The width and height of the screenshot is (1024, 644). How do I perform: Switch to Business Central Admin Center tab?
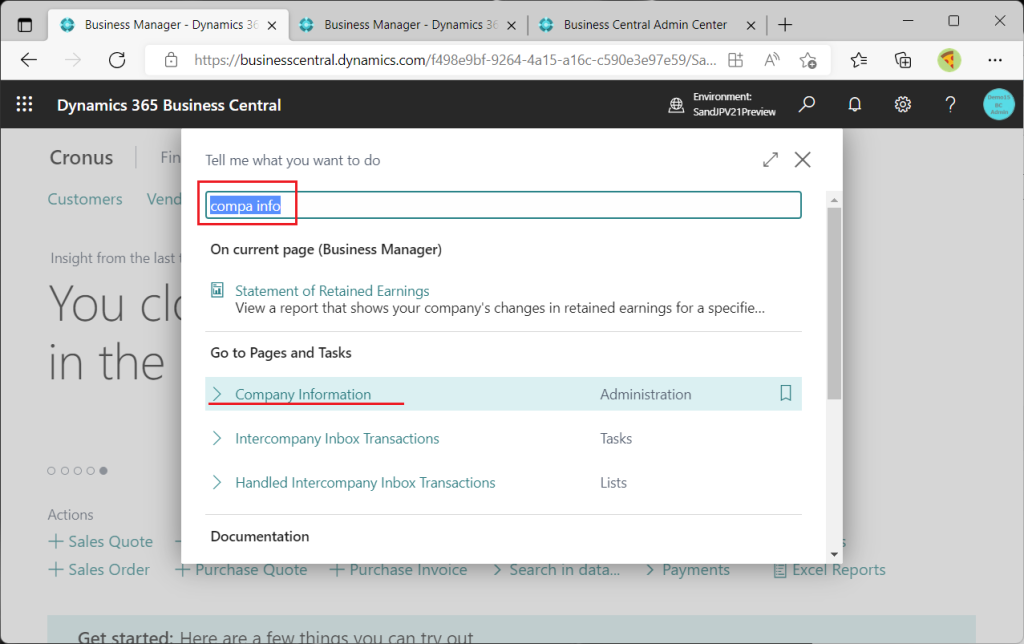point(648,25)
